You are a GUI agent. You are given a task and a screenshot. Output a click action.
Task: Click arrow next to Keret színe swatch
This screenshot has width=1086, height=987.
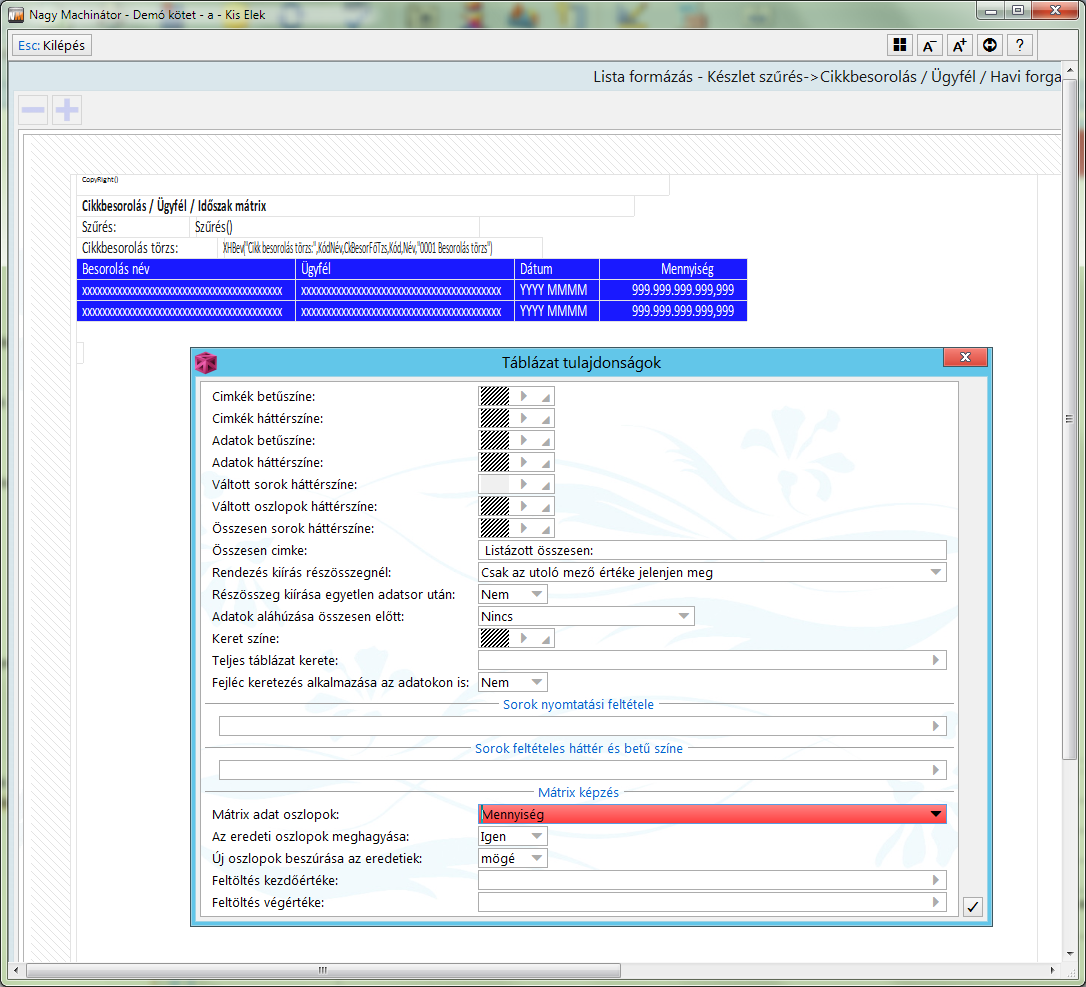coord(524,639)
